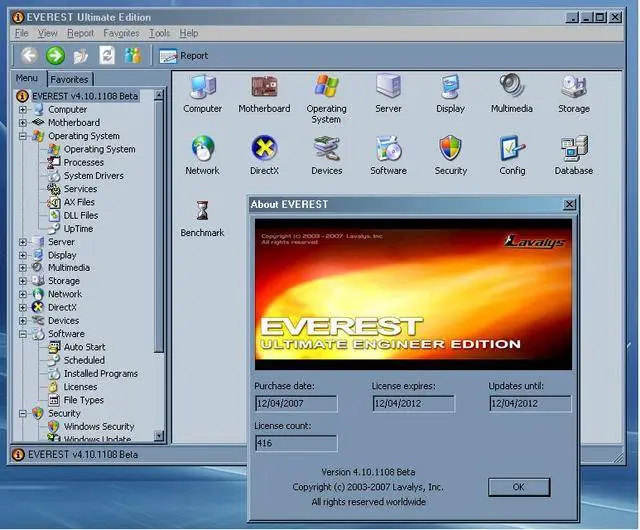Expand the Computer tree node
640x530 pixels.
pyautogui.click(x=23, y=109)
